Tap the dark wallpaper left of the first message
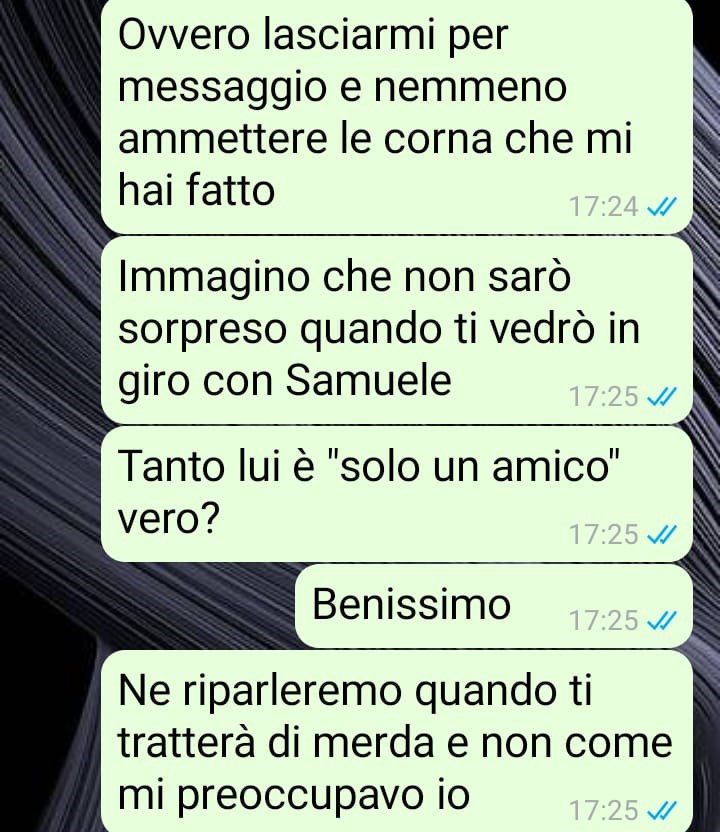This screenshot has height=832, width=720. click(50, 115)
